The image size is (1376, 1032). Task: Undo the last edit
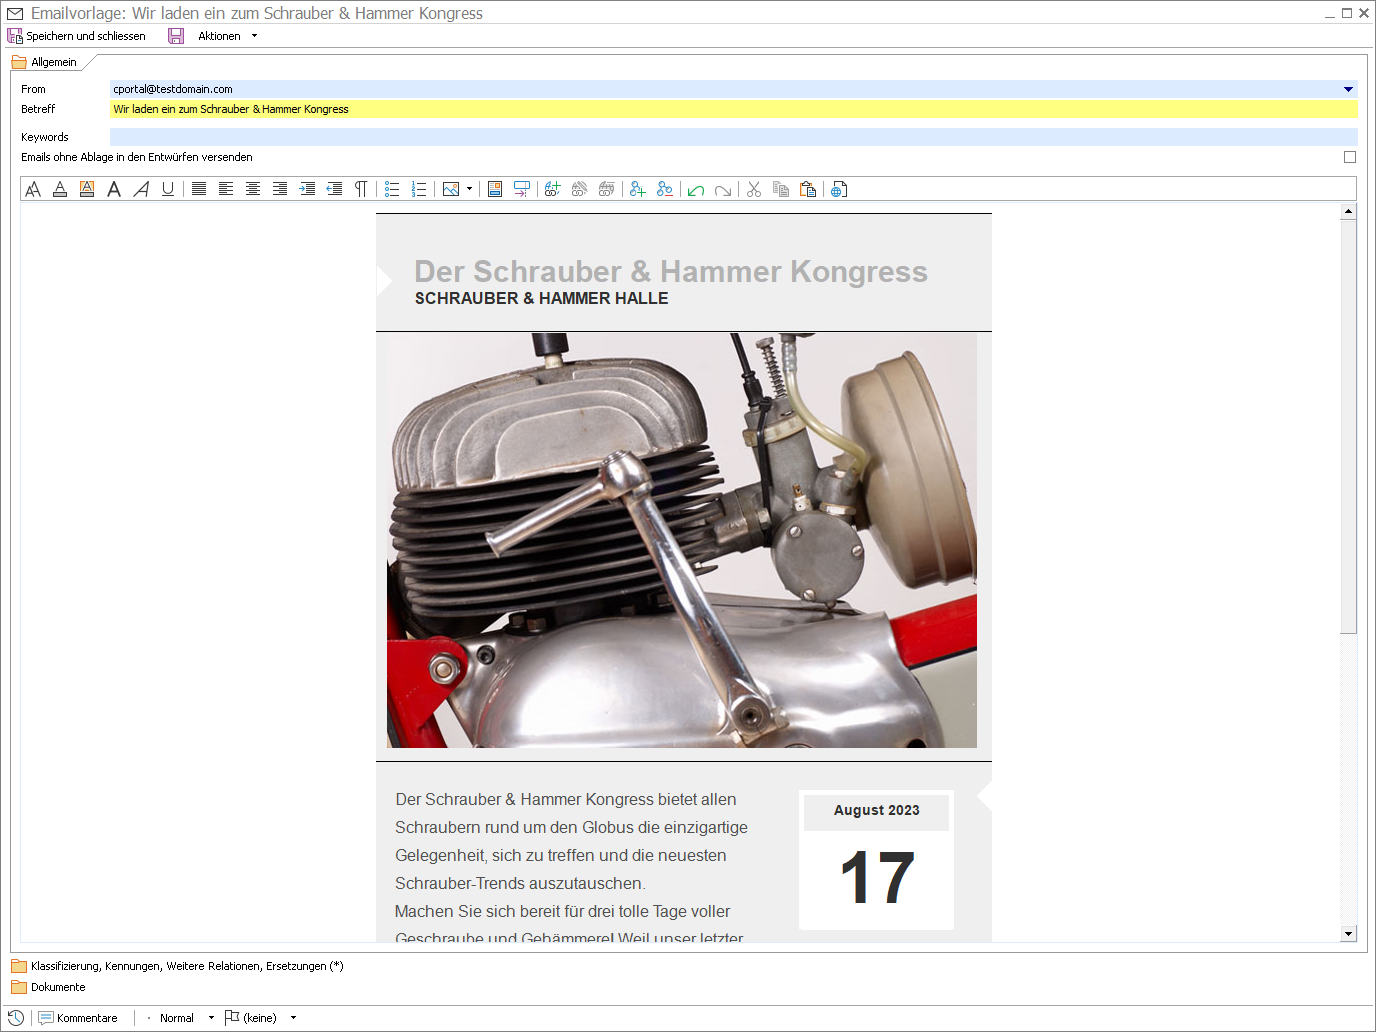pos(696,189)
